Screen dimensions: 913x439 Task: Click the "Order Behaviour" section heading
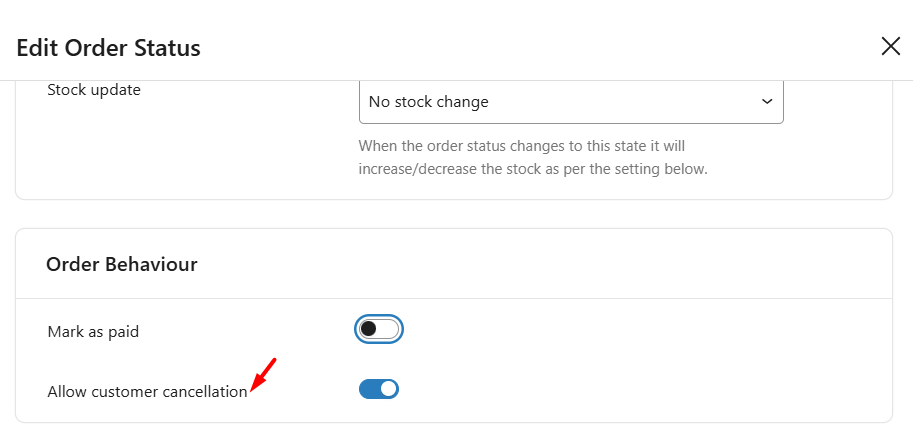122,264
